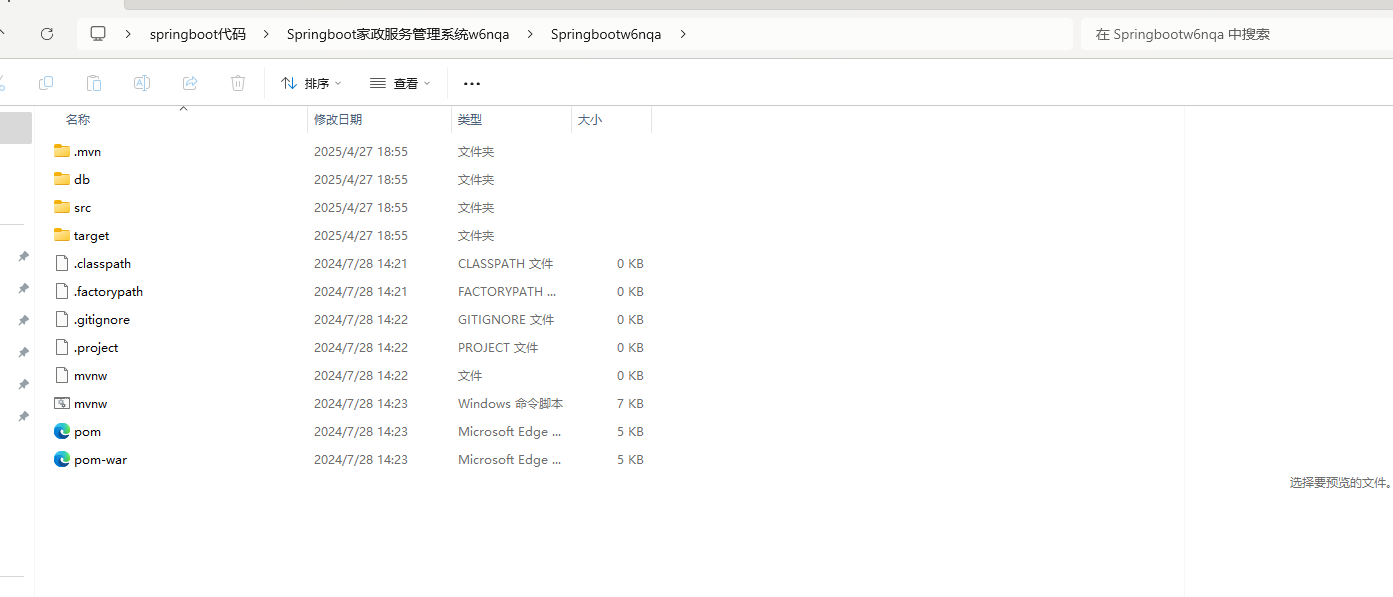Click size 7 KB in mvnw row
This screenshot has height=597, width=1393.
coord(630,404)
